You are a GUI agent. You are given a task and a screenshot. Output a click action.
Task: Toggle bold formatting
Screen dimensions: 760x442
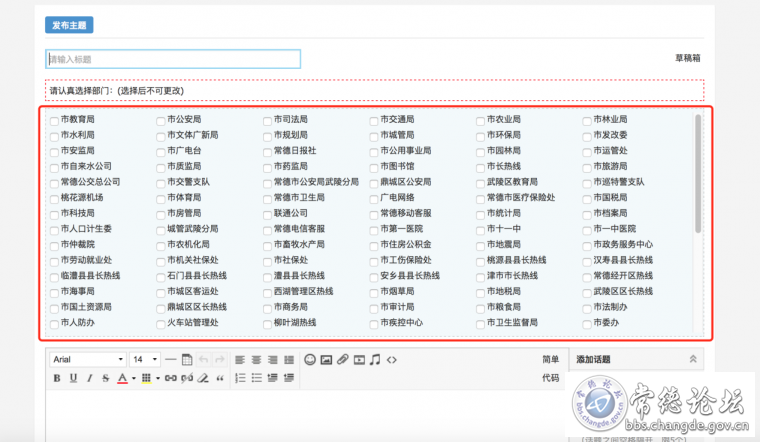(x=57, y=378)
